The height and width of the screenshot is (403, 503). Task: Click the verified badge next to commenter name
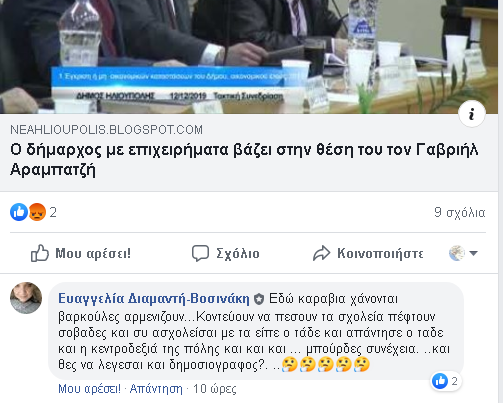[x=259, y=299]
